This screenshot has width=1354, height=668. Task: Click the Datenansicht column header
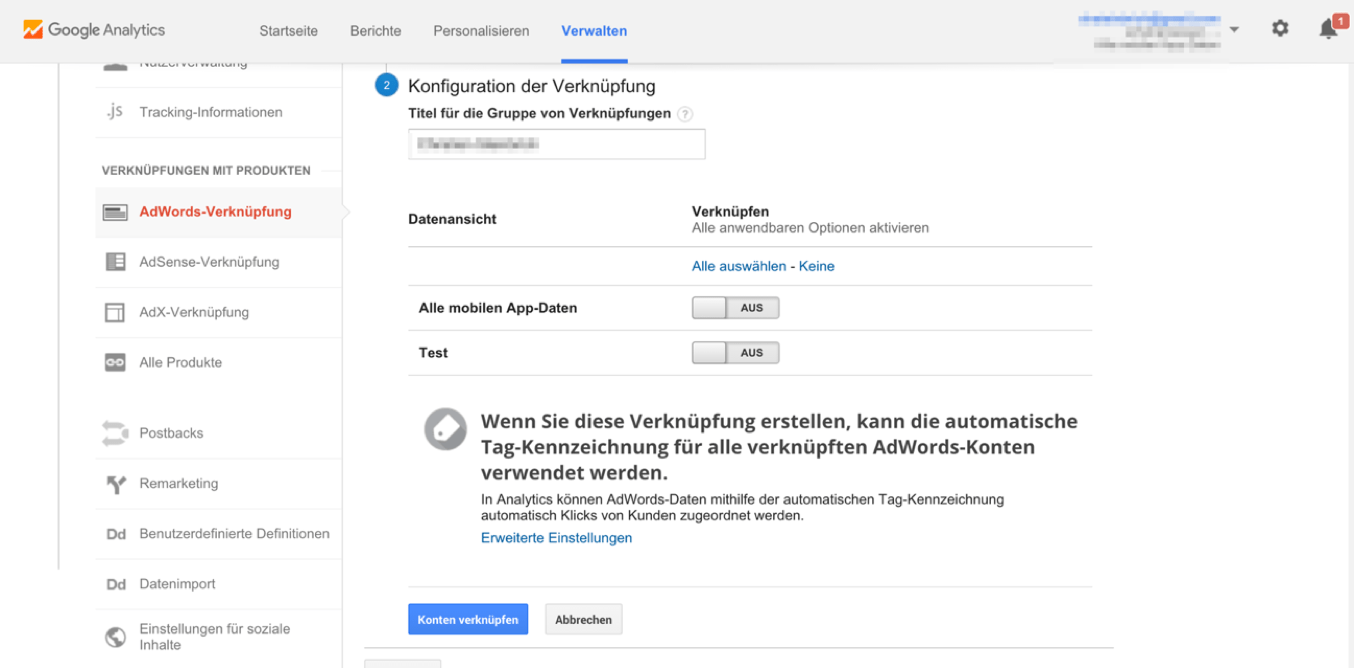coord(452,219)
